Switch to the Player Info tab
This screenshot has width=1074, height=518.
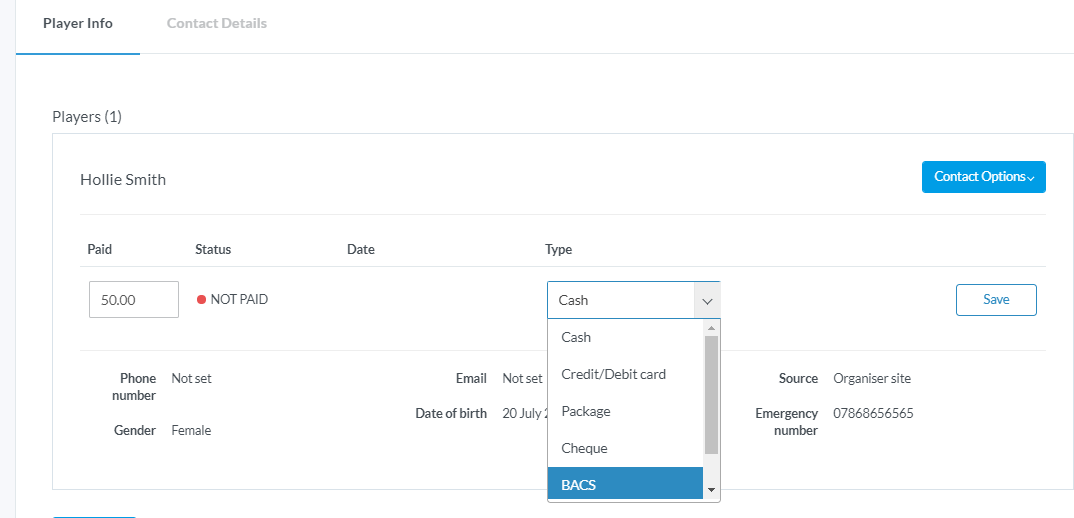tap(78, 23)
